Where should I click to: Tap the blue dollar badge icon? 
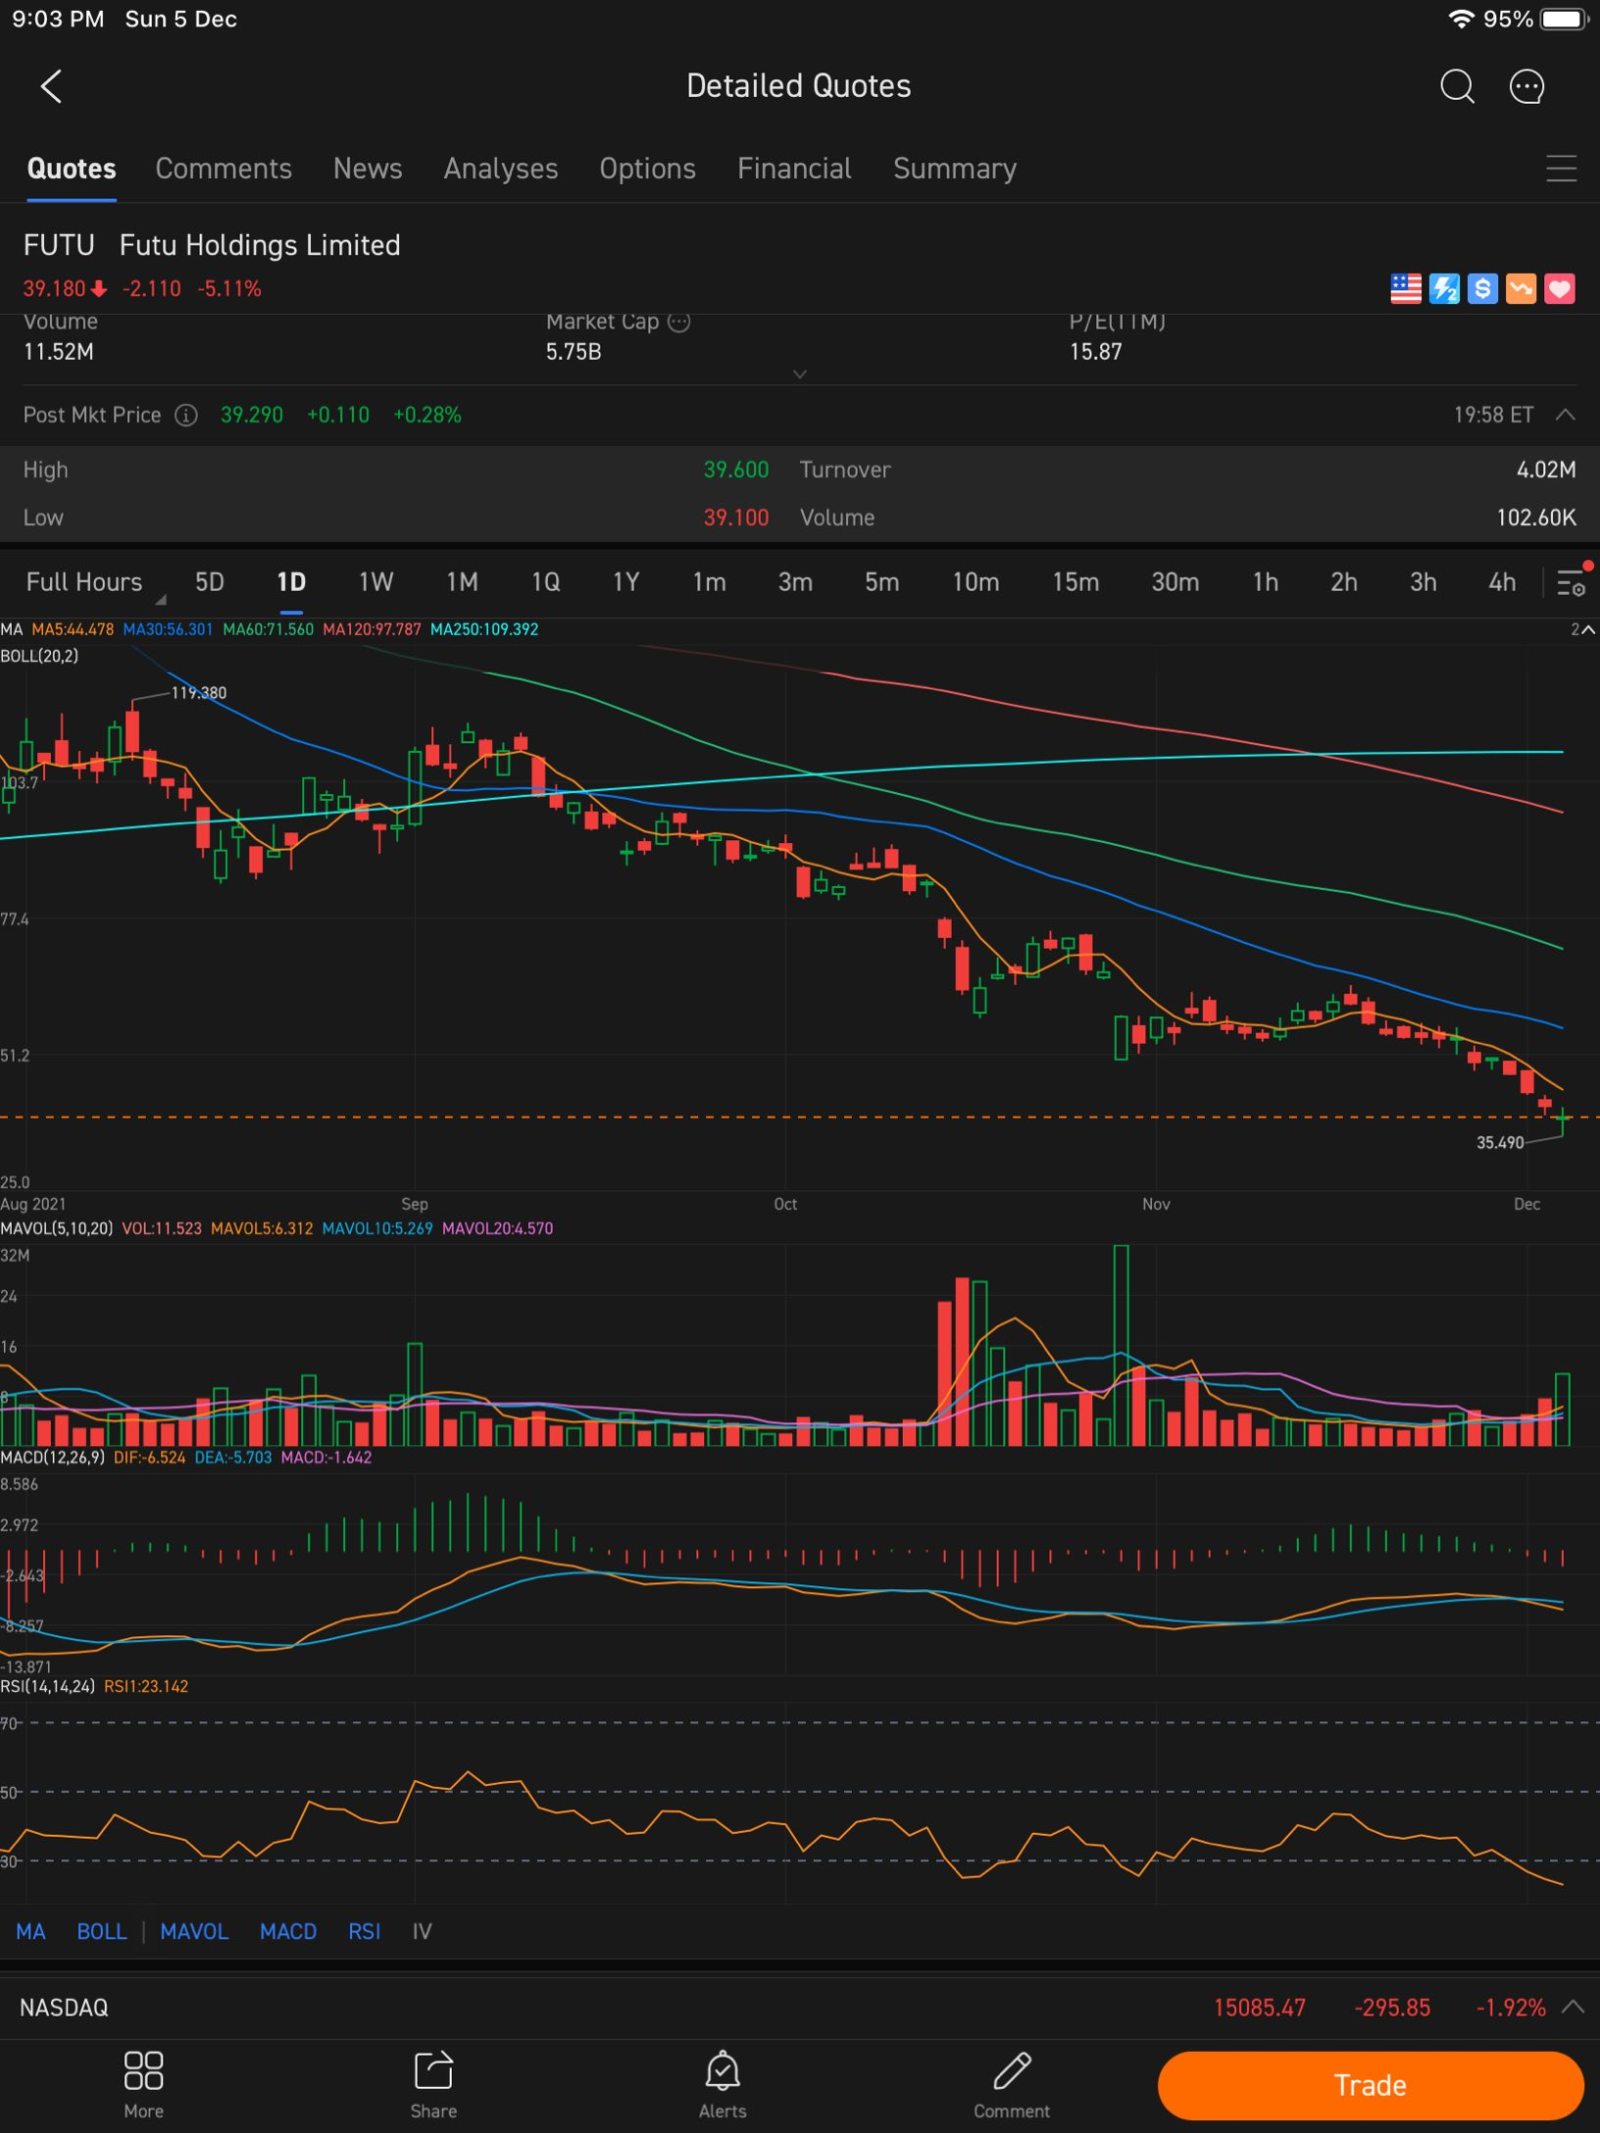point(1482,289)
